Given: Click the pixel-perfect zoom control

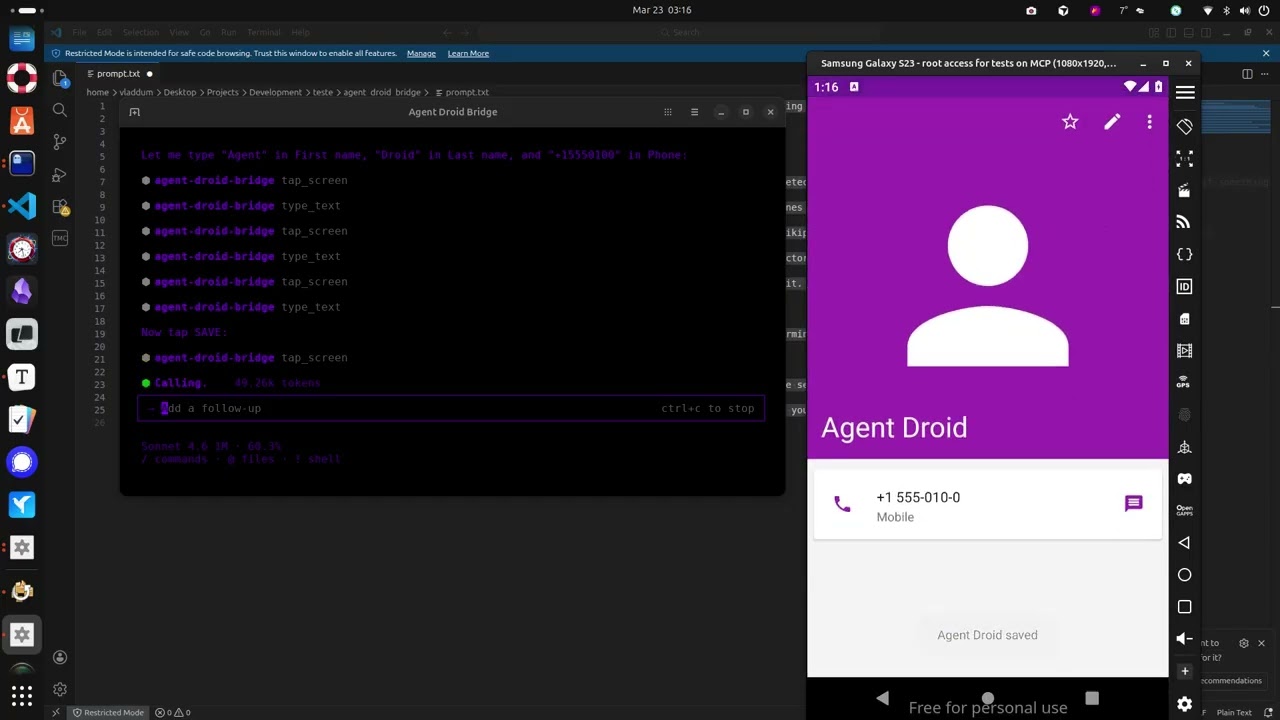Looking at the screenshot, I should 1184,157.
